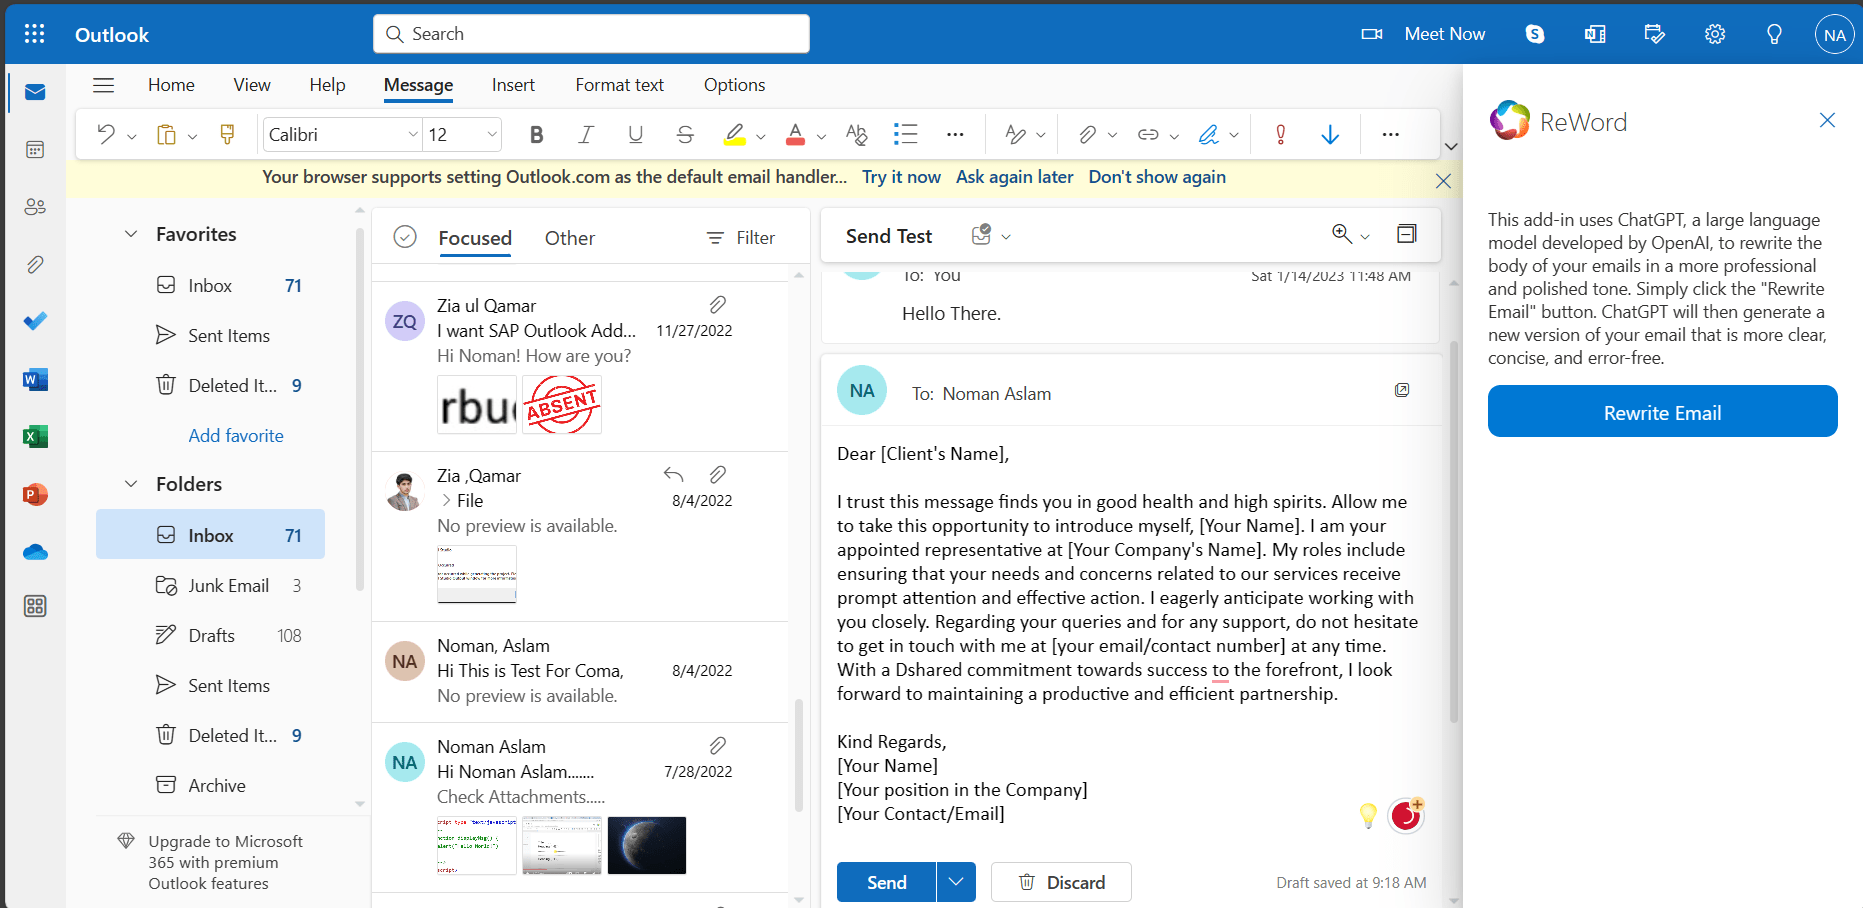The height and width of the screenshot is (908, 1863).
Task: Open the font name Calibri dropdown
Action: [x=413, y=134]
